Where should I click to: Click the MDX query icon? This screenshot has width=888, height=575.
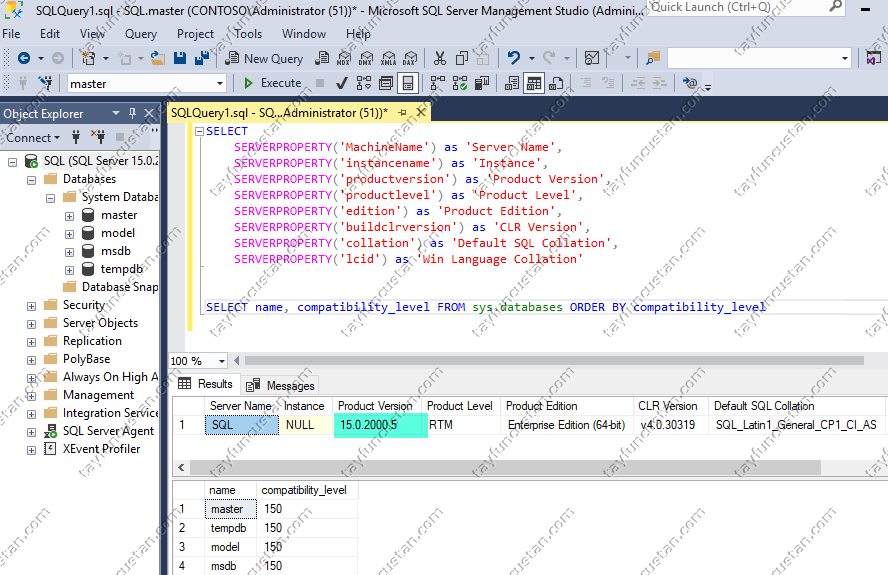coord(344,58)
